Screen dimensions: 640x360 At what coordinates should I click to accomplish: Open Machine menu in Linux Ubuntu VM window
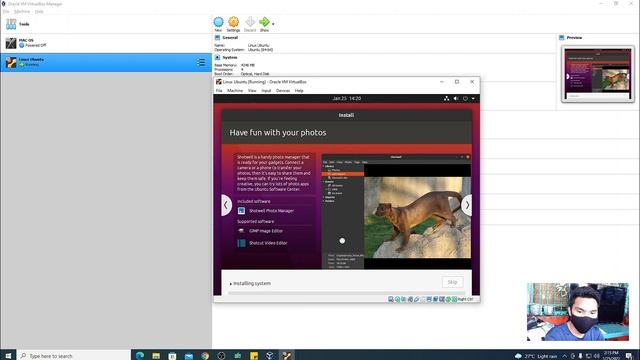[235, 91]
